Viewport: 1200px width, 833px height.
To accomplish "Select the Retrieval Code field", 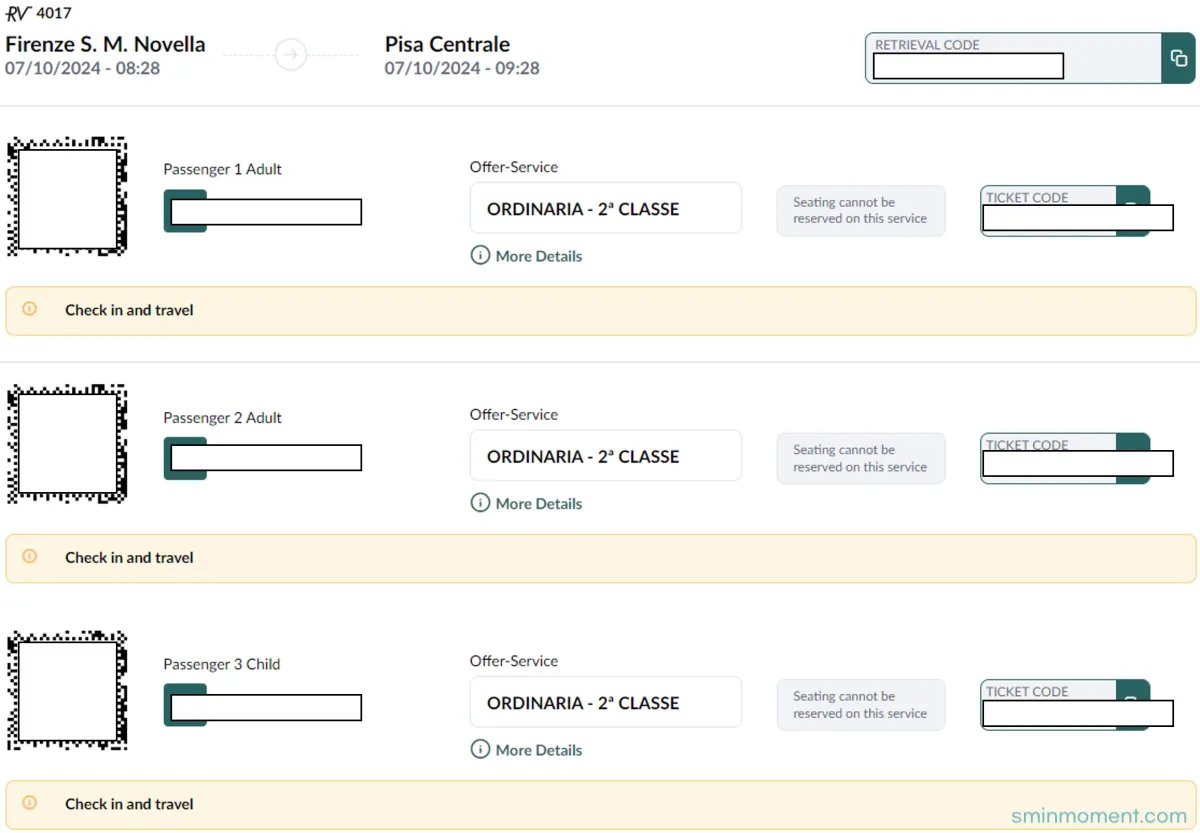I will pos(1013,58).
